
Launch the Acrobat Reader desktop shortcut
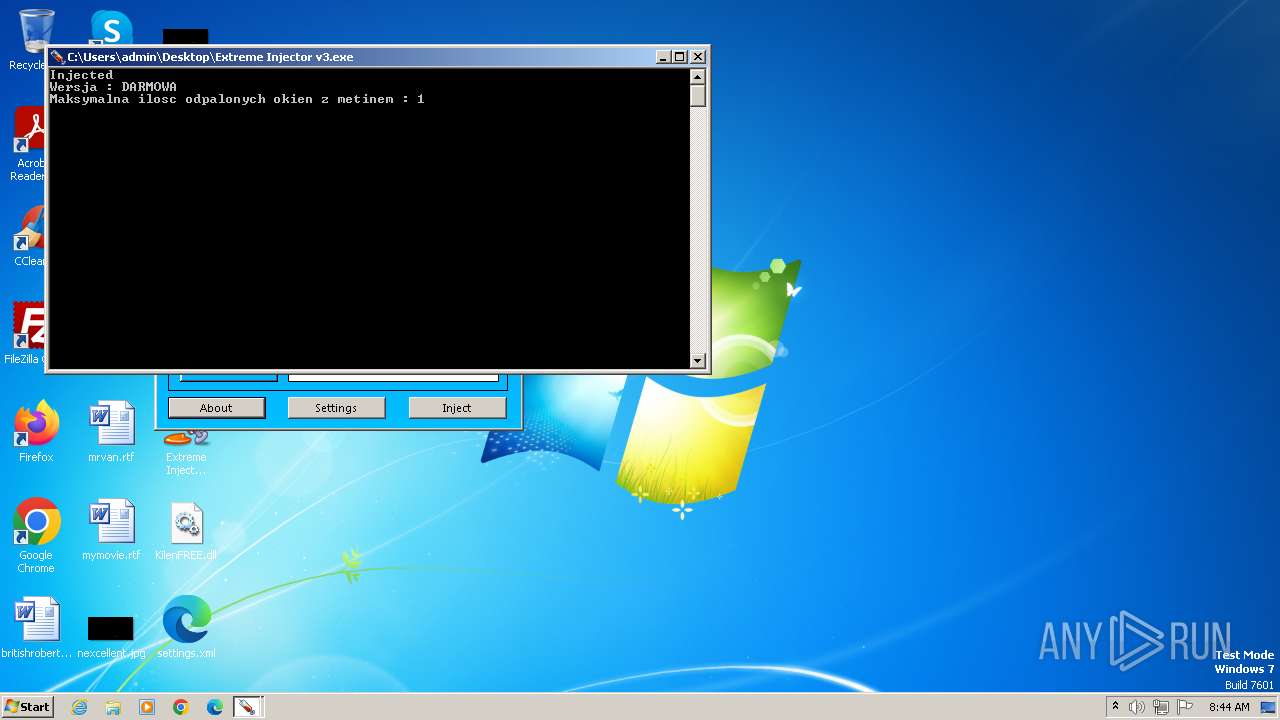pos(30,143)
